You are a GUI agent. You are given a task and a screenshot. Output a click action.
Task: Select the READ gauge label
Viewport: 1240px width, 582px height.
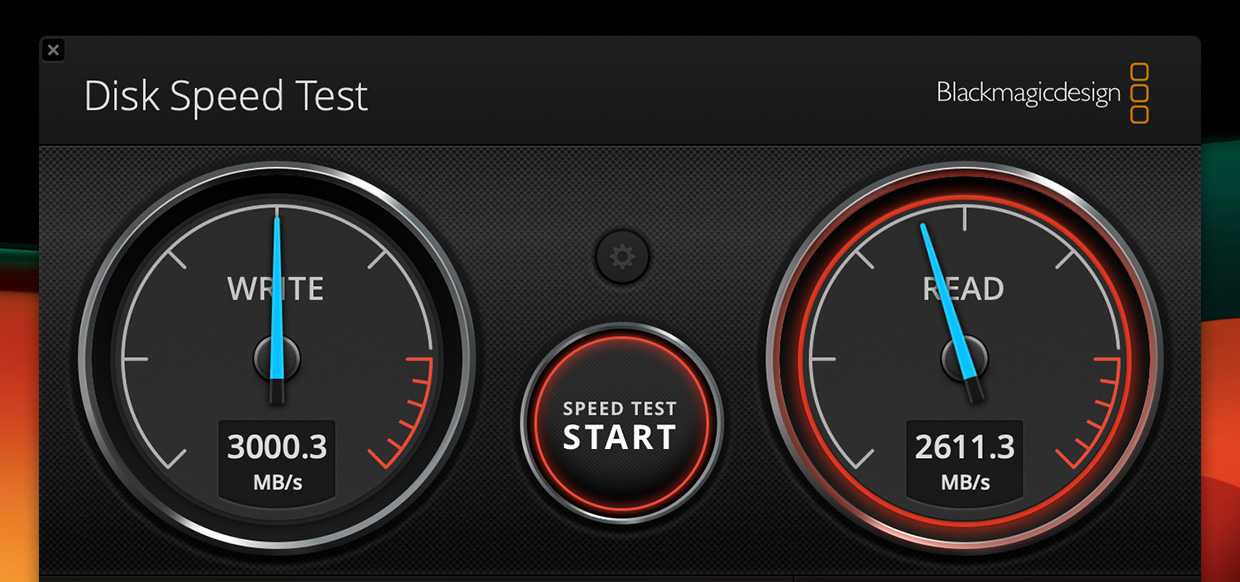[963, 289]
